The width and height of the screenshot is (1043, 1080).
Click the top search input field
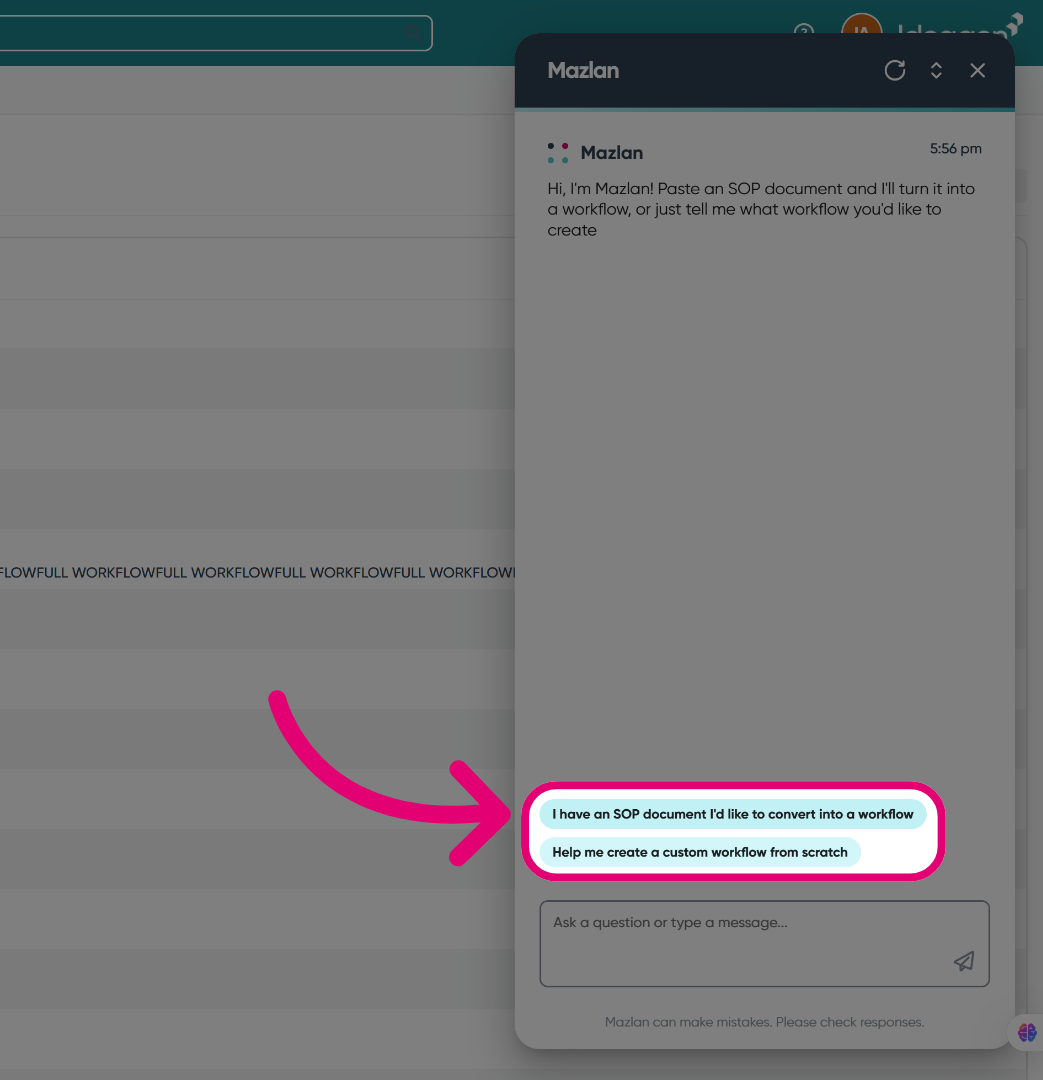[x=216, y=32]
